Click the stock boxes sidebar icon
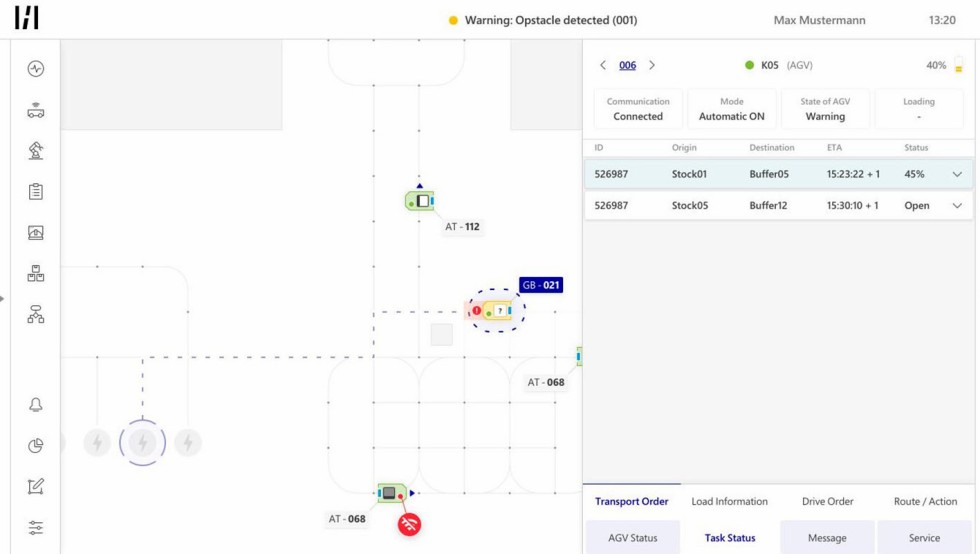 point(36,274)
